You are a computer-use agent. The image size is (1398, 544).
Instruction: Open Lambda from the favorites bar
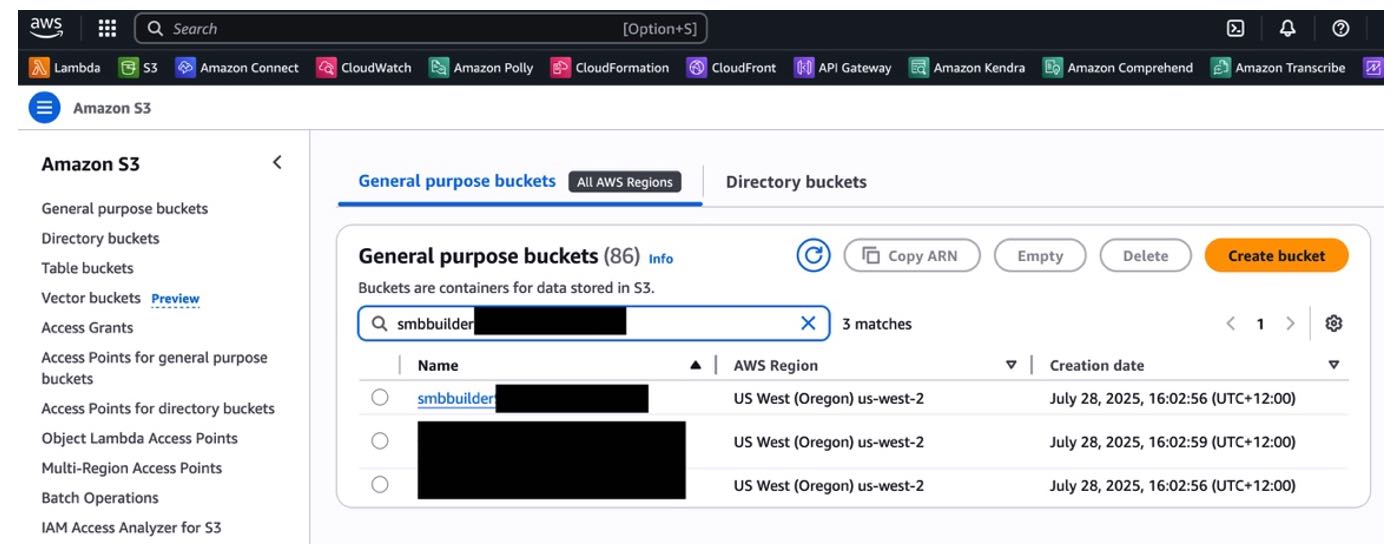coord(67,68)
